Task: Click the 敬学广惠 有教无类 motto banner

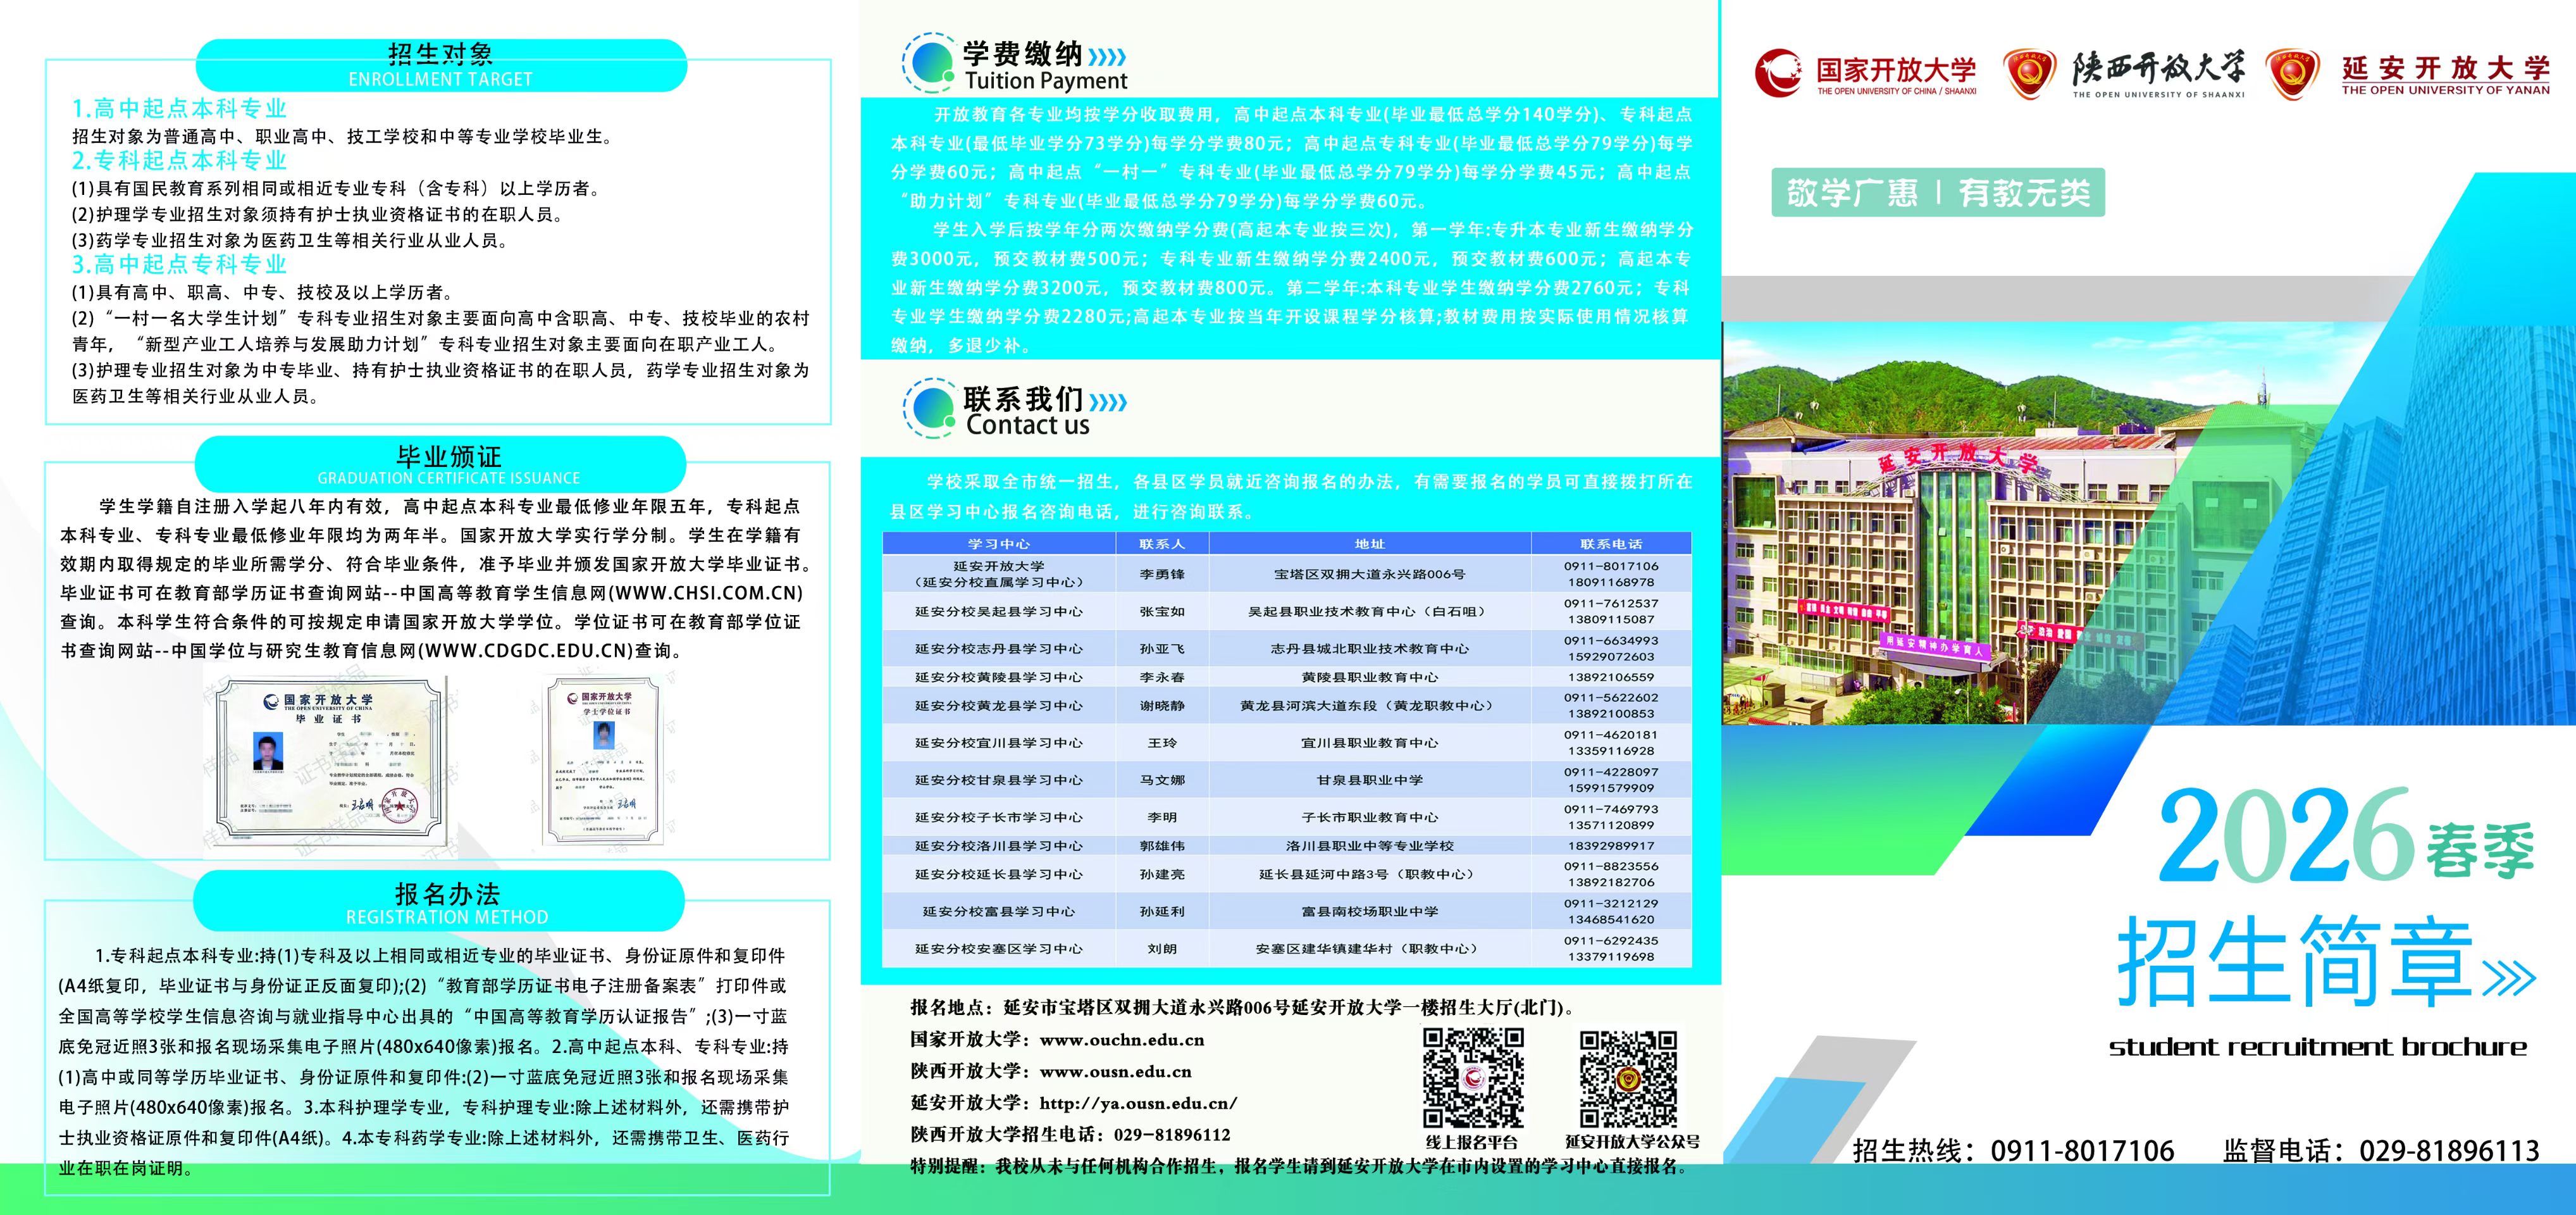Action: coord(1938,192)
